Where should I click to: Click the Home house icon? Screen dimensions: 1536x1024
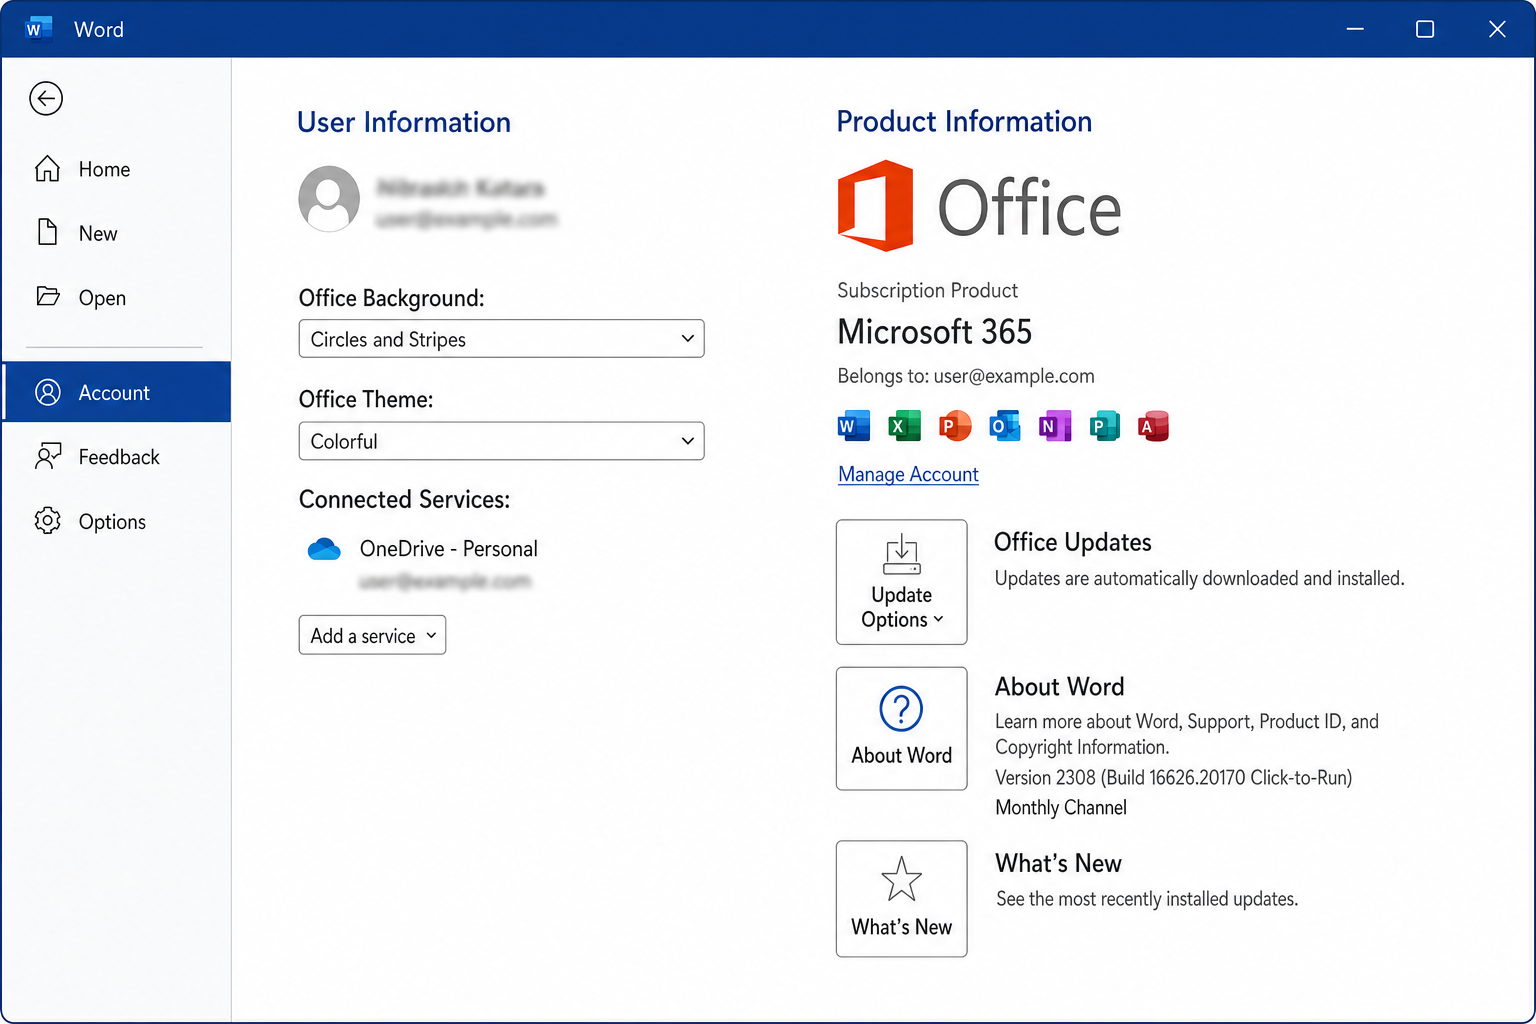pos(47,169)
